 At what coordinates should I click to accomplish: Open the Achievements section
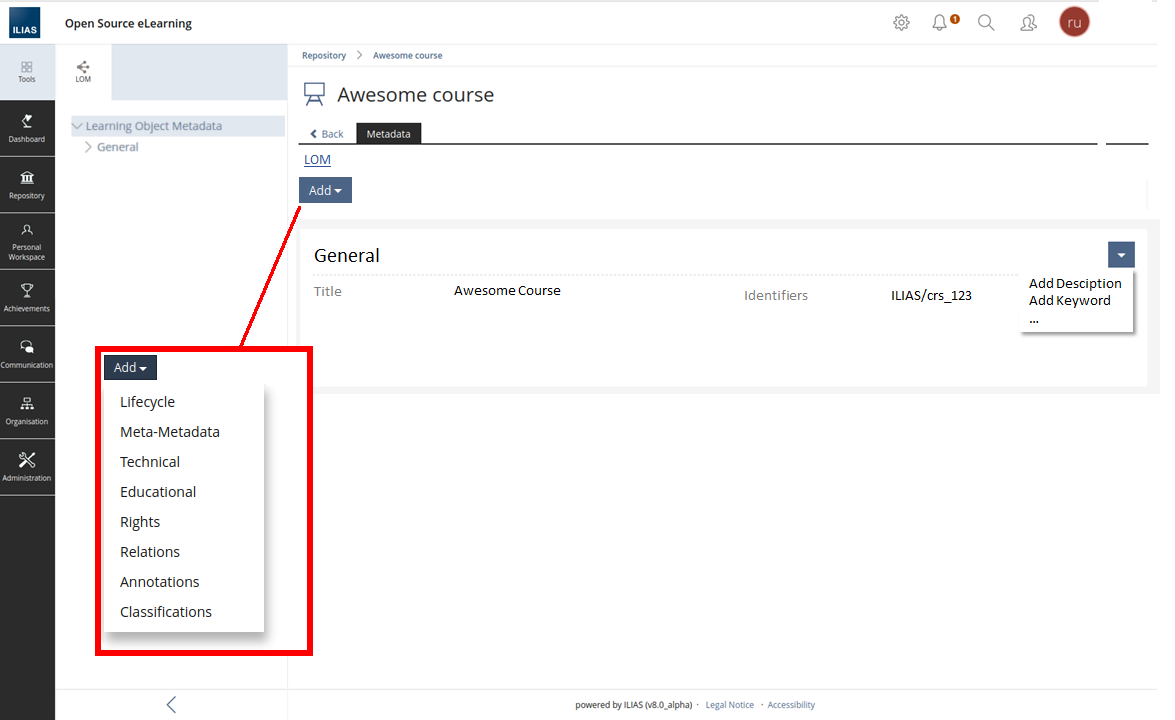(x=27, y=298)
